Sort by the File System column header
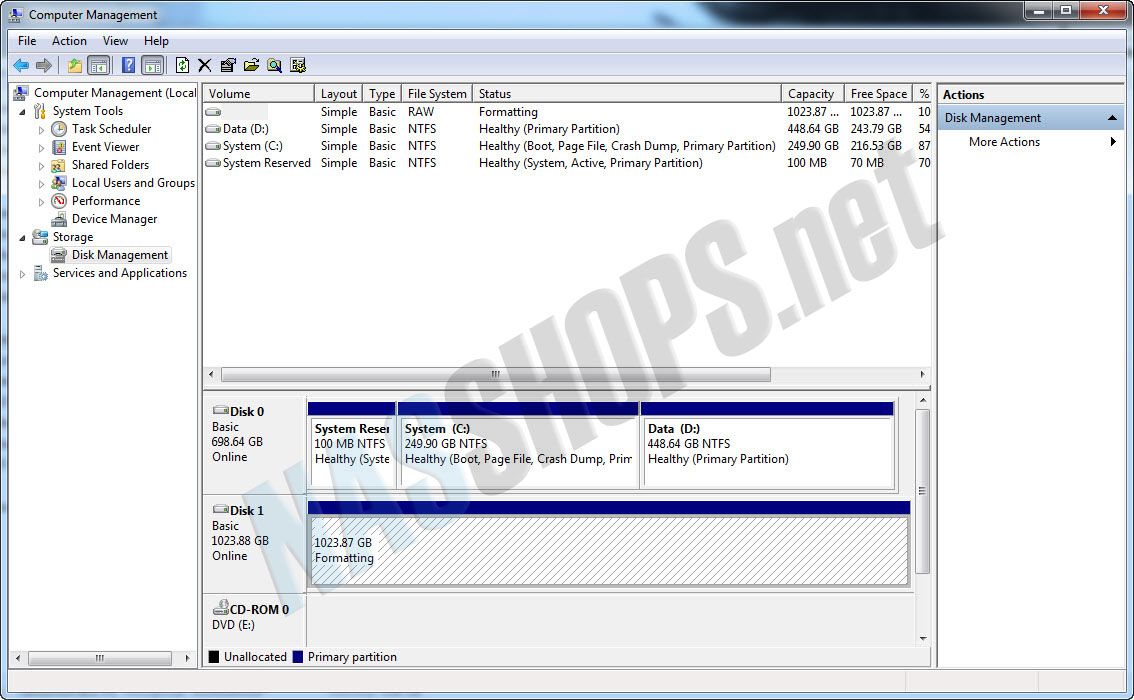 437,94
